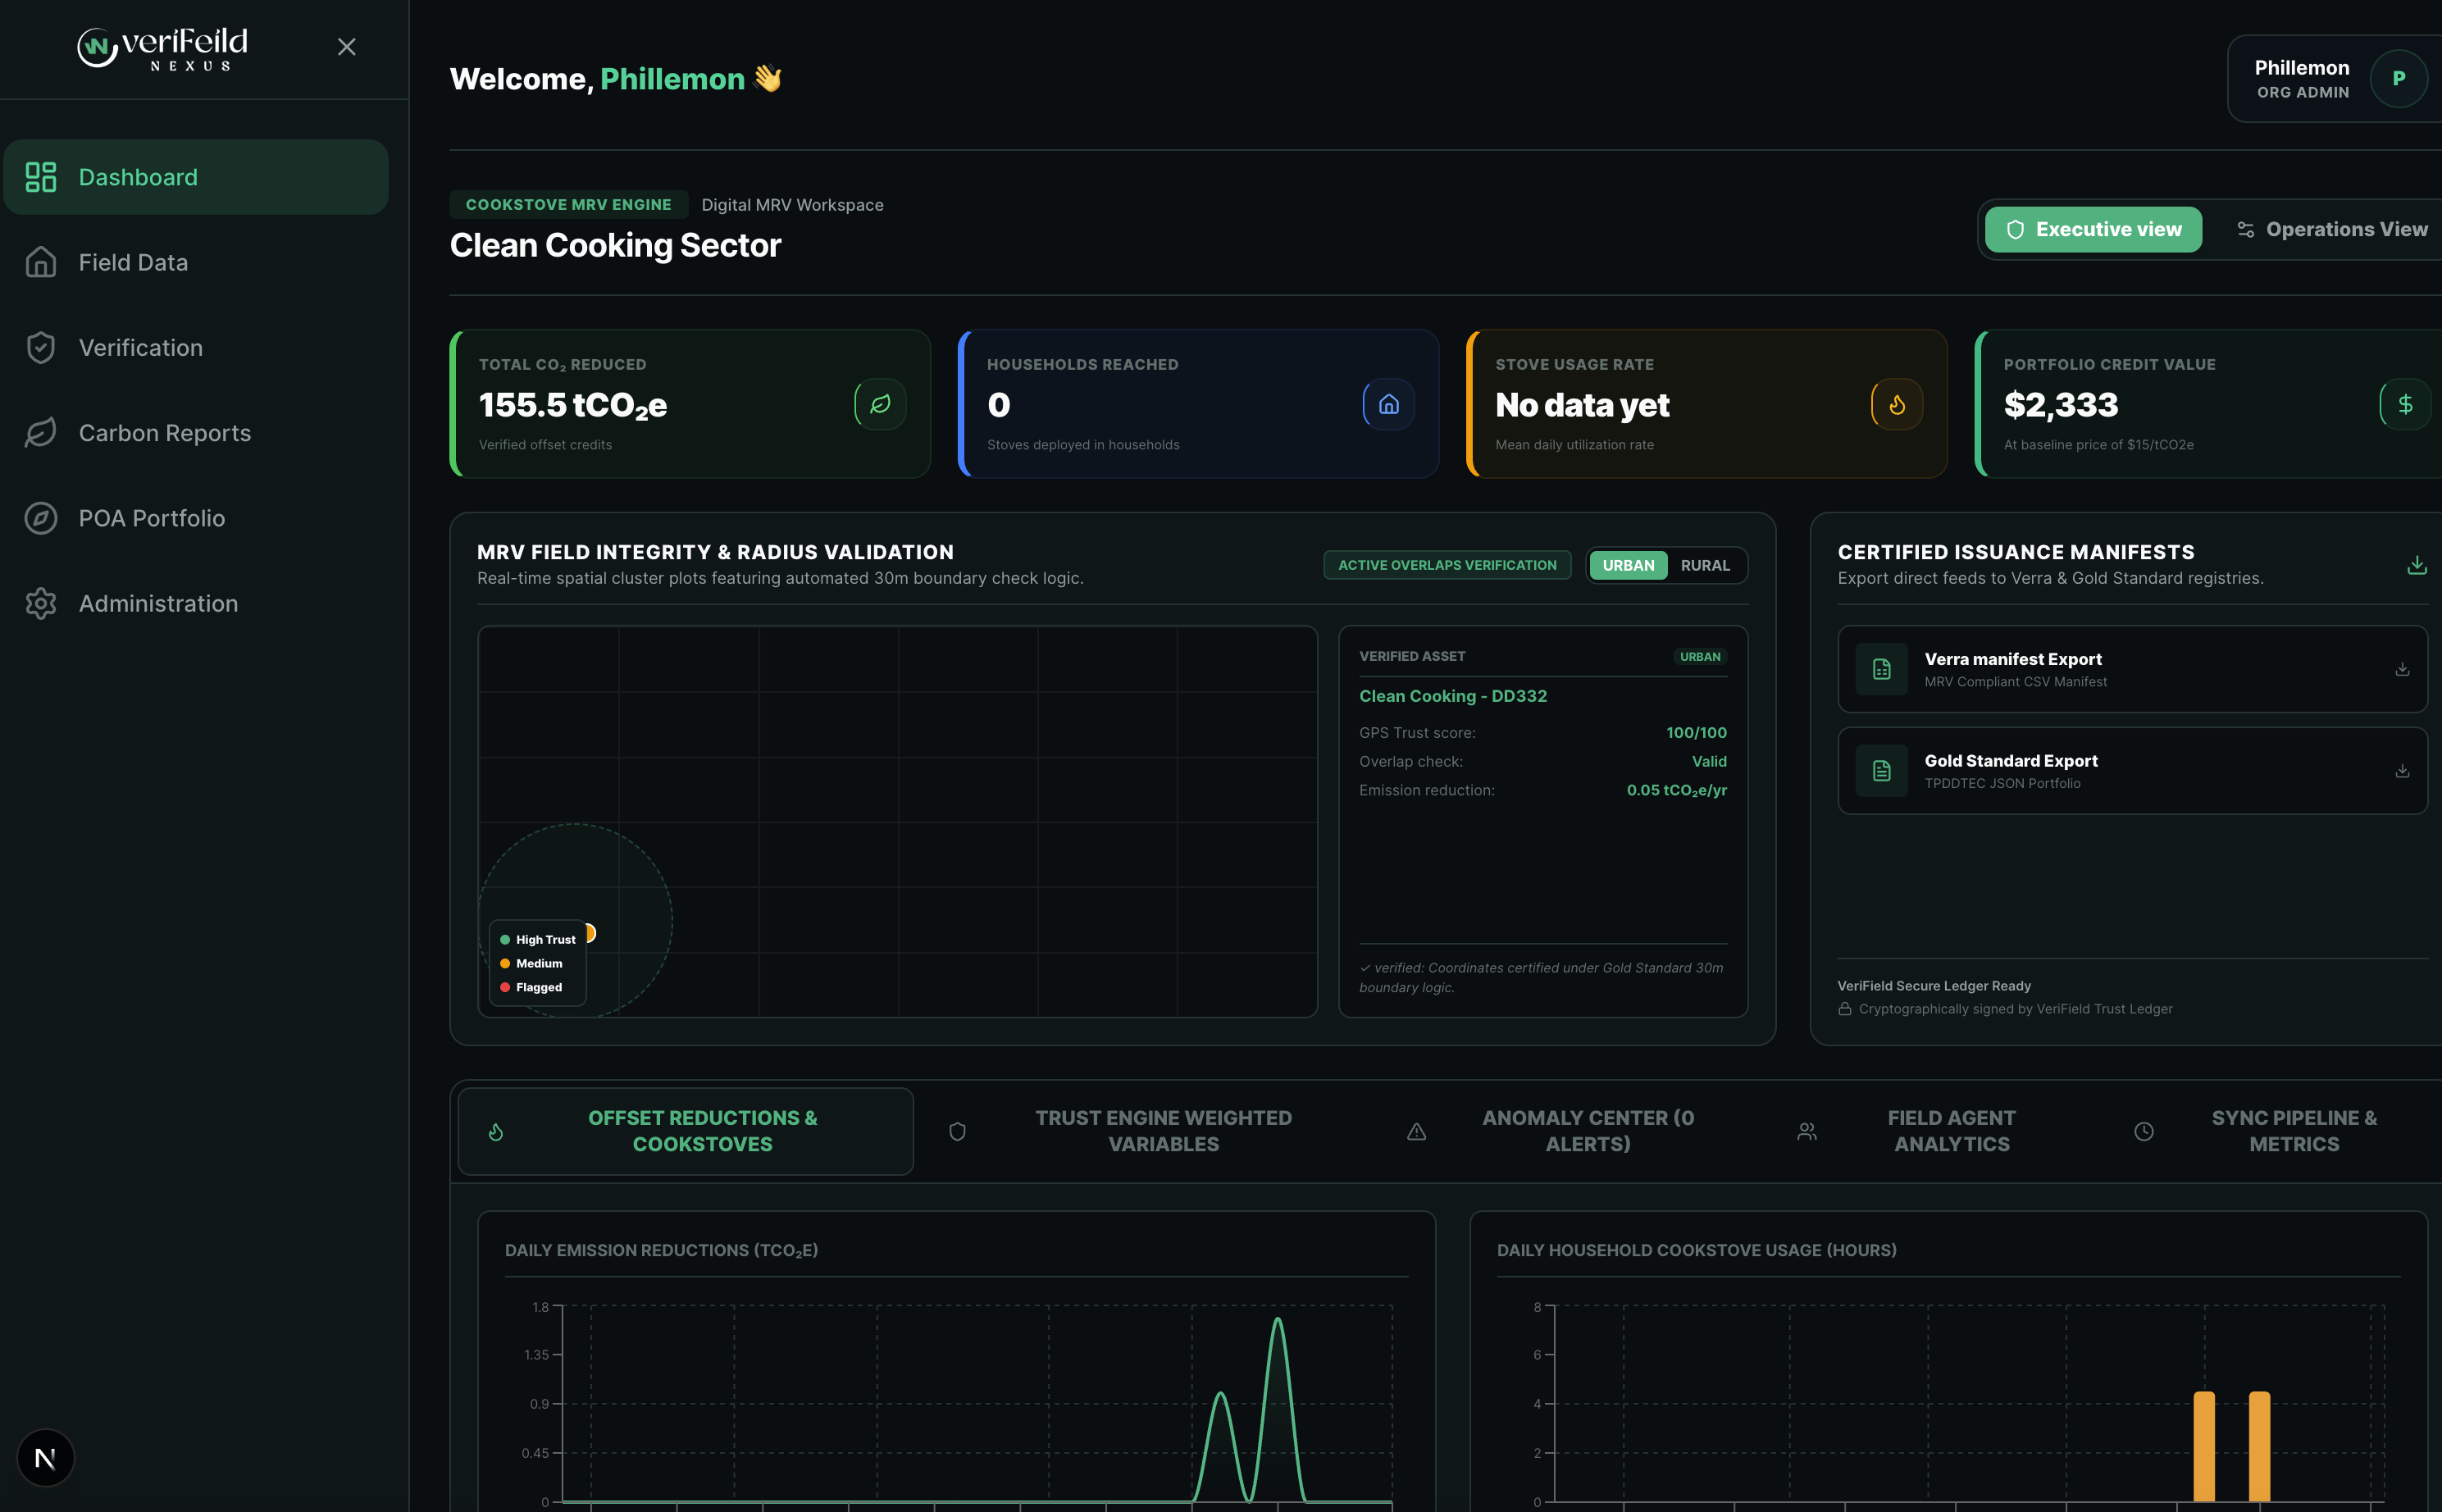Click the Next.js N button at bottom left

pos(45,1458)
